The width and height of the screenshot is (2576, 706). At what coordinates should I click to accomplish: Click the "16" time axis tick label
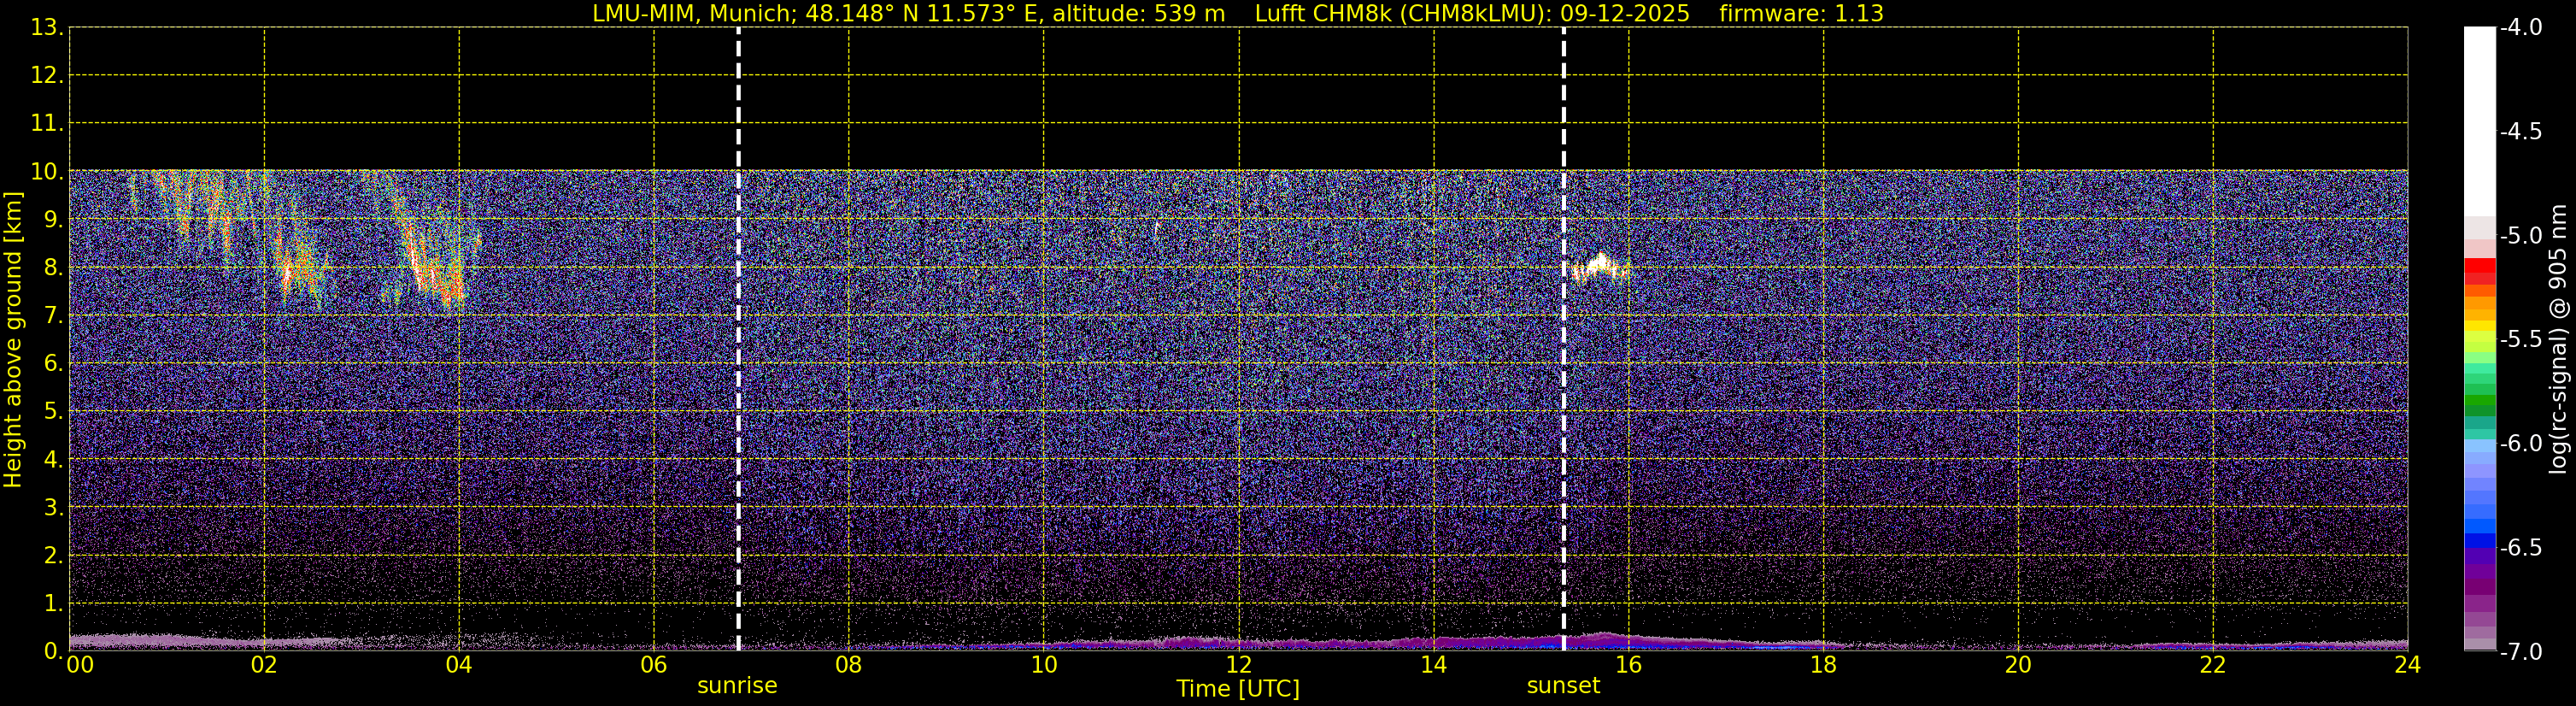[x=1629, y=665]
